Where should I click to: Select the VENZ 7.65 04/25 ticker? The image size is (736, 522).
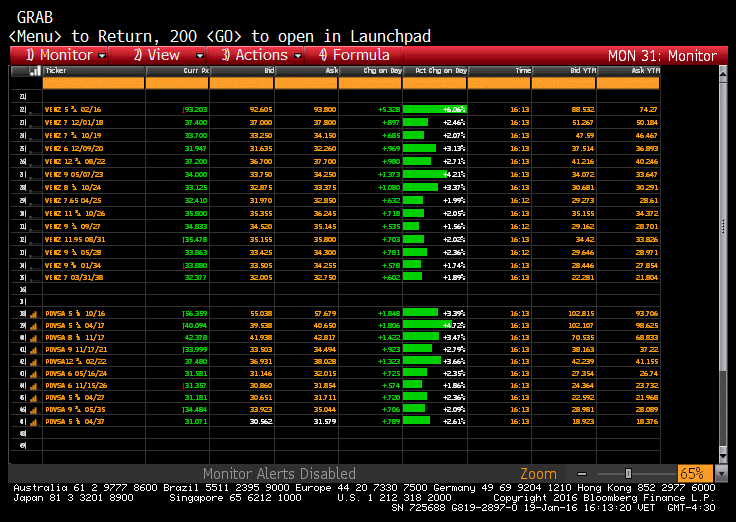tap(73, 200)
